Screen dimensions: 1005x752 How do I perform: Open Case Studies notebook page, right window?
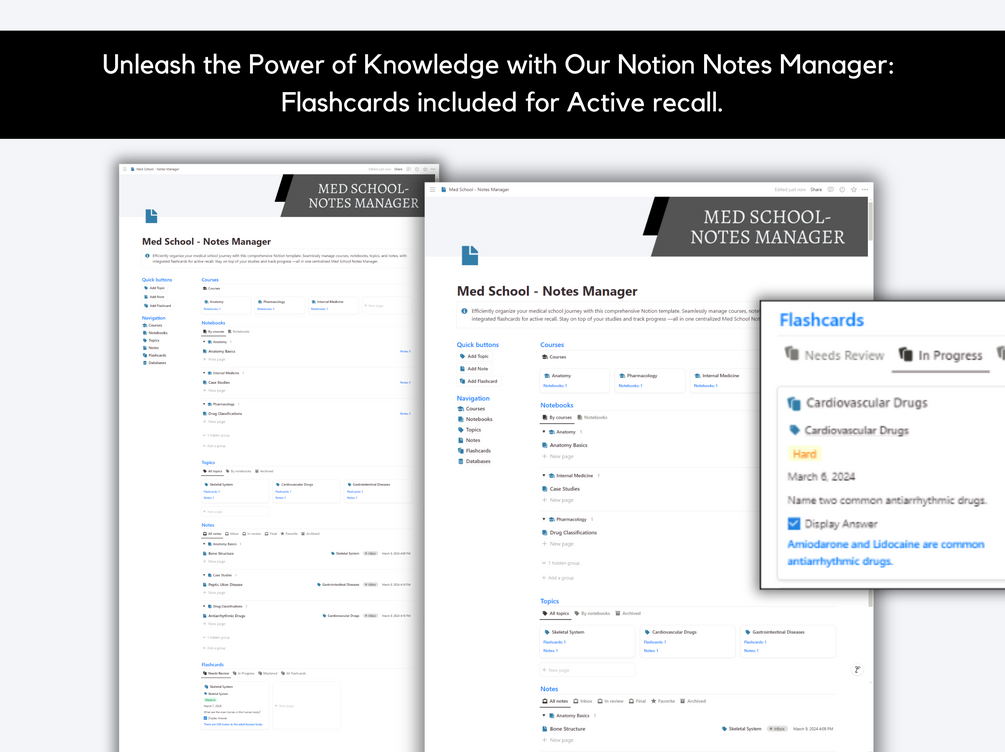pos(561,489)
